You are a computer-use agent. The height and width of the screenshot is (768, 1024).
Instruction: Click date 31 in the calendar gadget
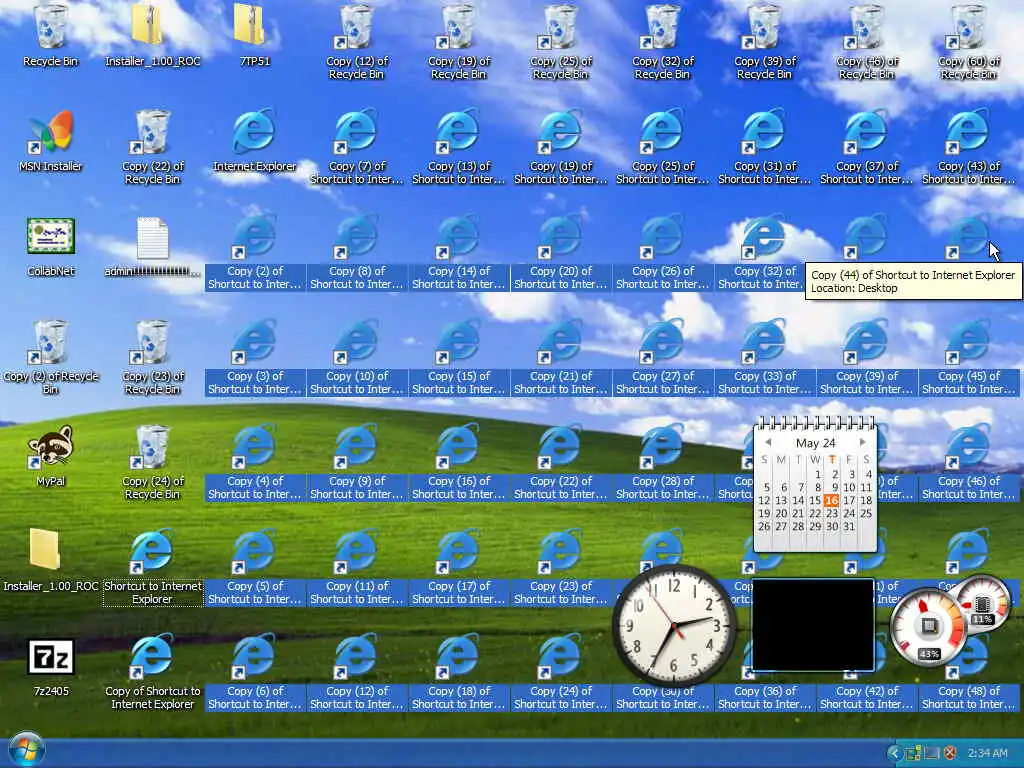tap(848, 526)
